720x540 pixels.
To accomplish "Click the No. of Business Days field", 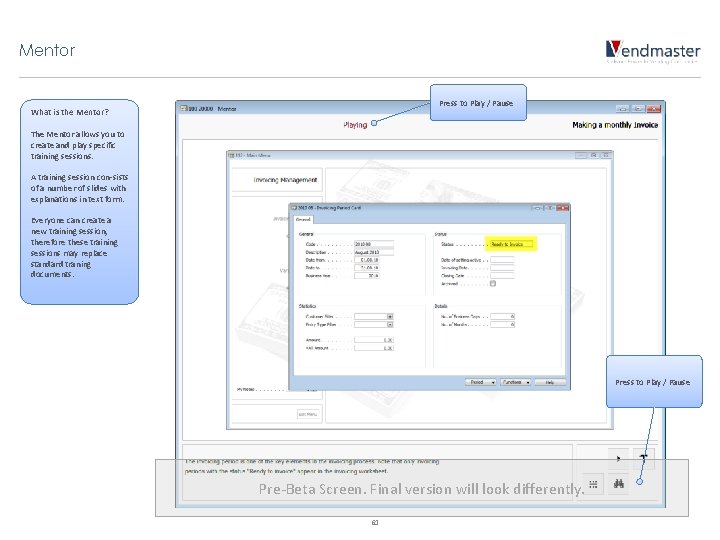I will click(x=502, y=316).
